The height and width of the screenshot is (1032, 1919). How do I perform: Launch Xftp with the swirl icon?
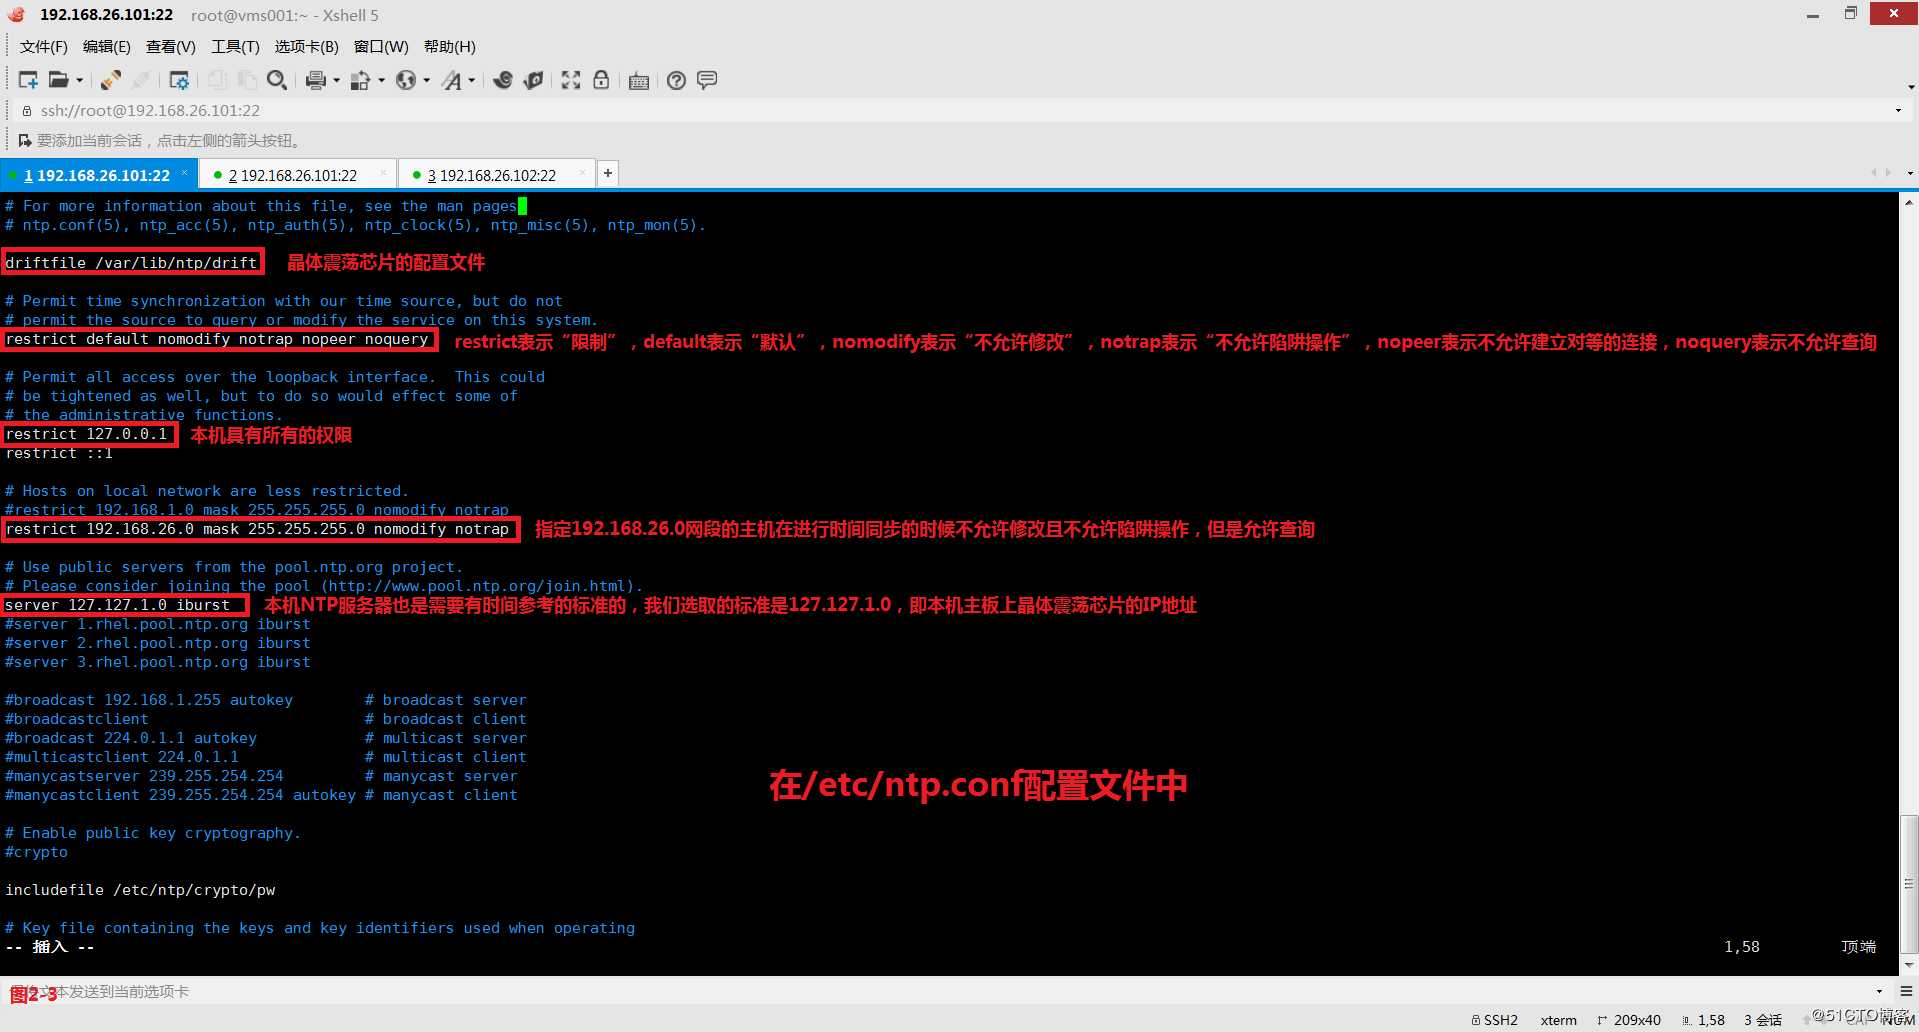503,80
